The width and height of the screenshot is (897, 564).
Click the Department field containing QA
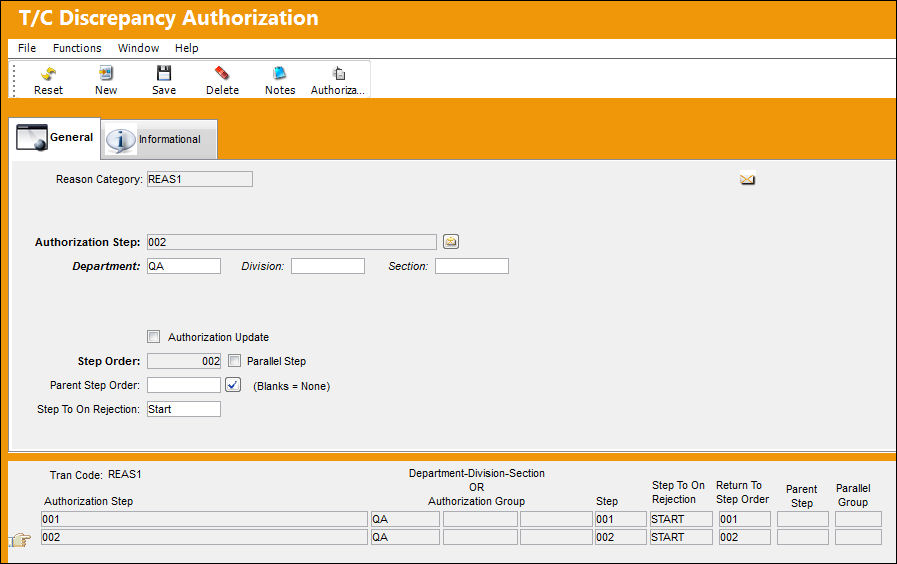point(184,266)
